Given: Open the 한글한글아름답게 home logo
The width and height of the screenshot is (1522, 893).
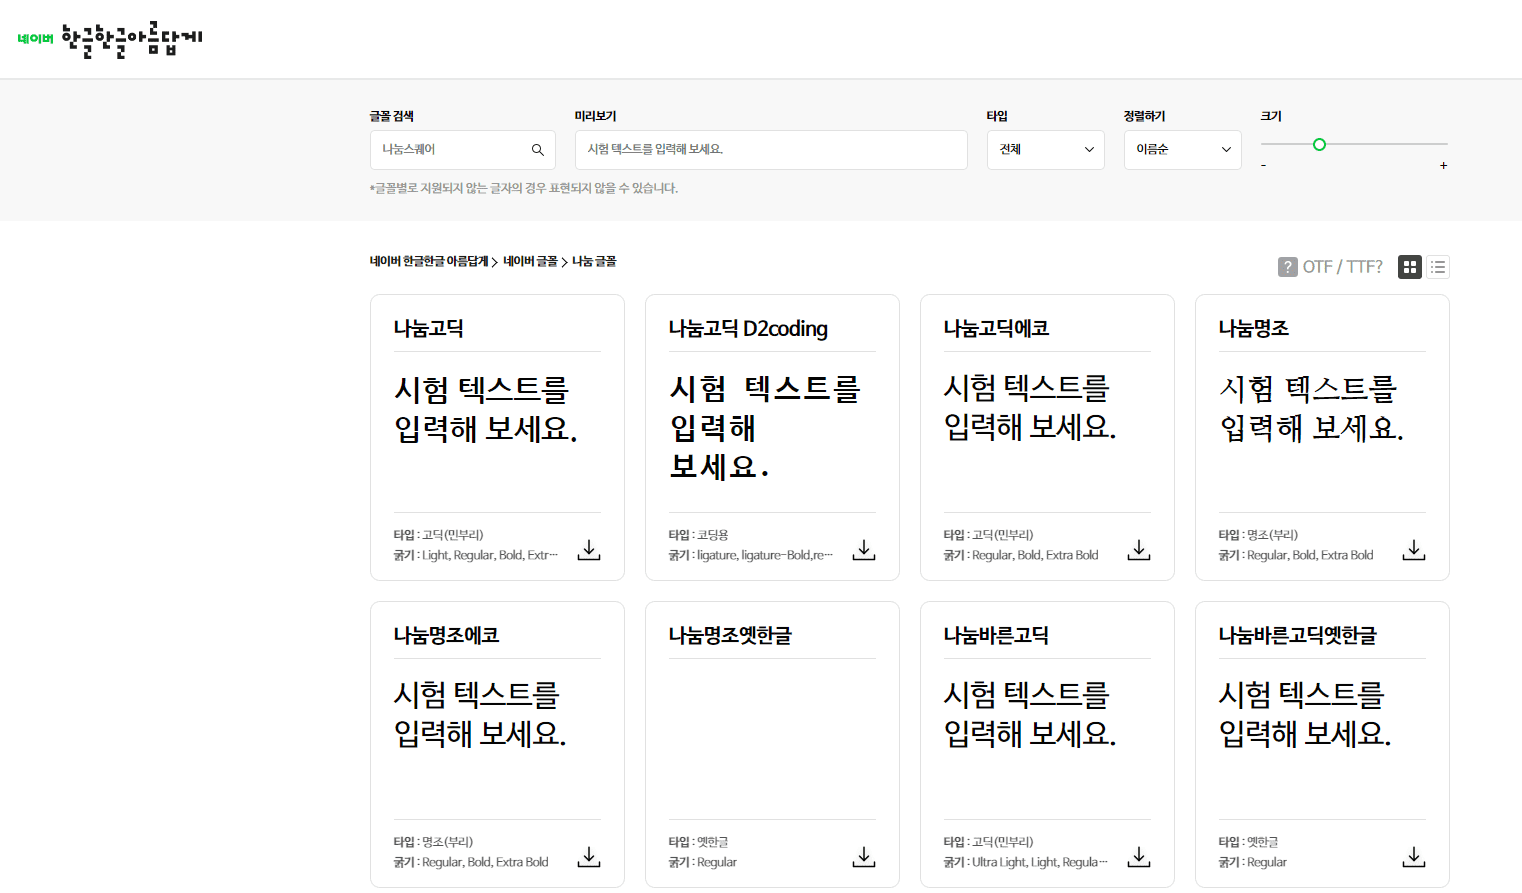Looking at the screenshot, I should click(132, 39).
